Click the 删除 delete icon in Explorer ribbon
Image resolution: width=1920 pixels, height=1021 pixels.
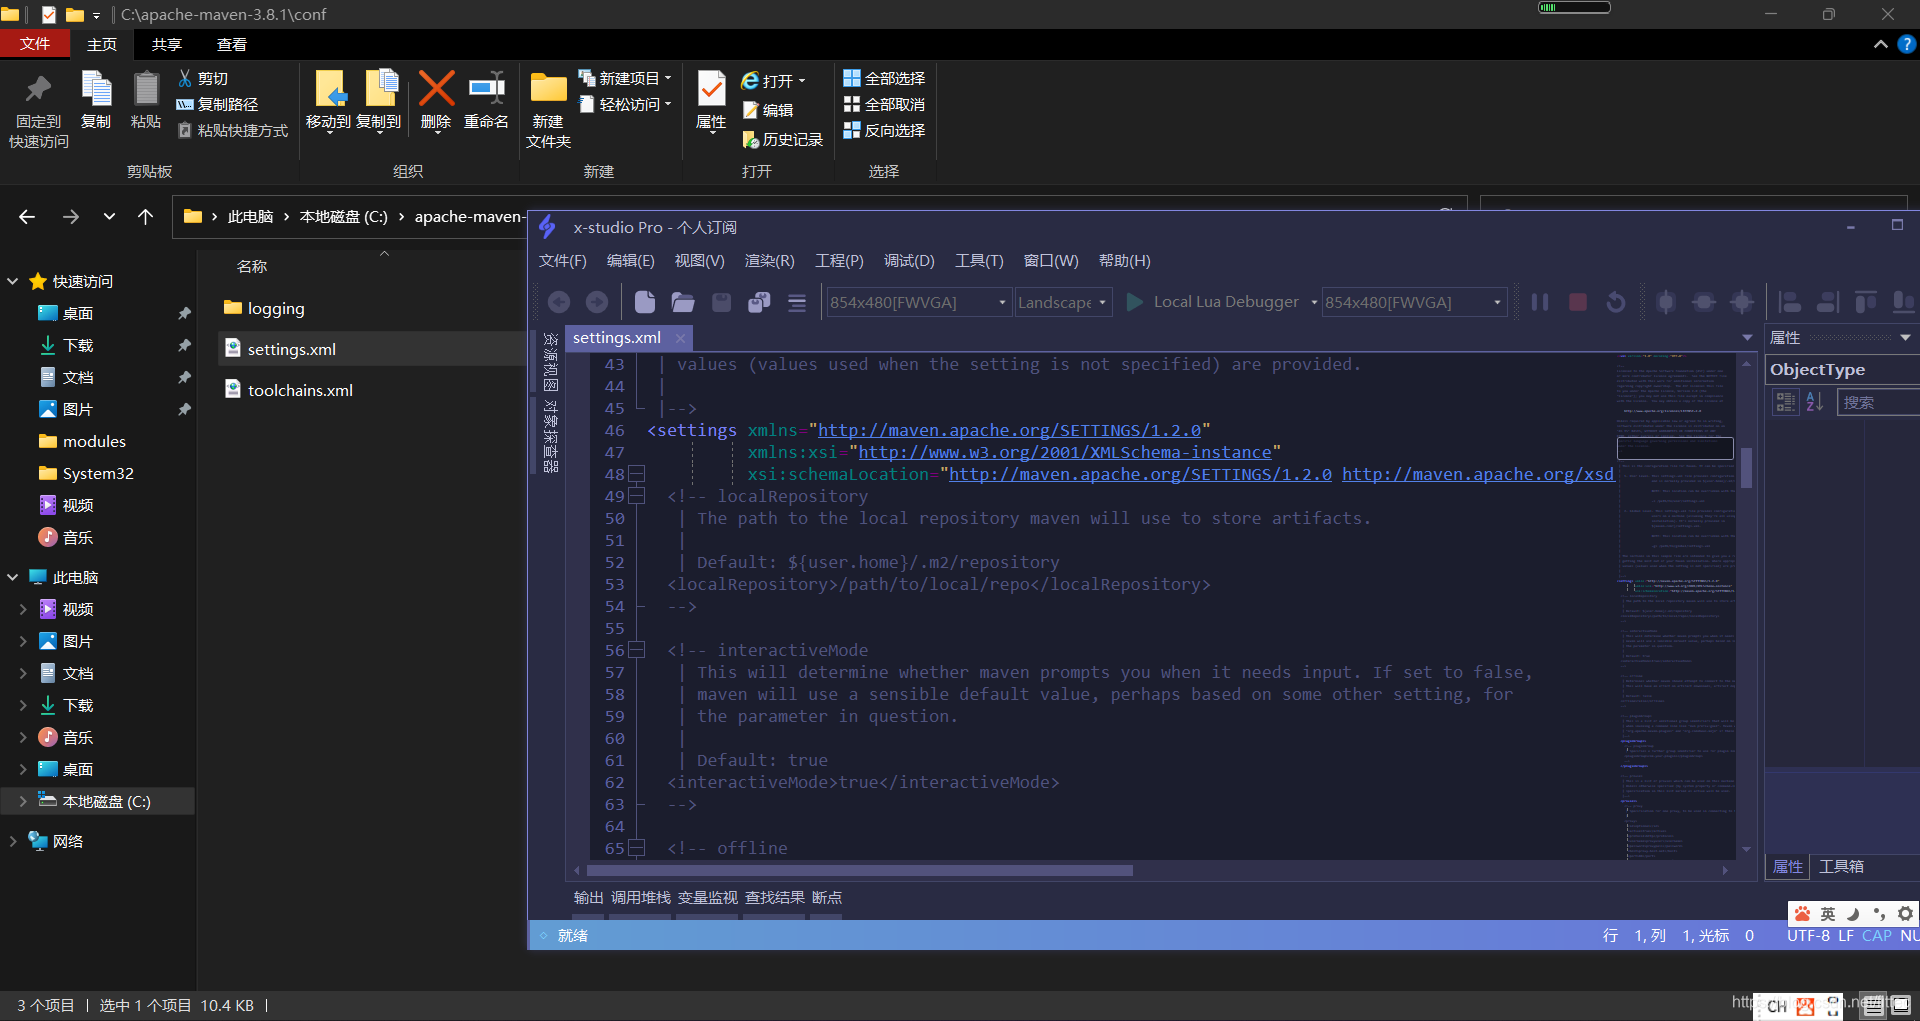coord(436,100)
